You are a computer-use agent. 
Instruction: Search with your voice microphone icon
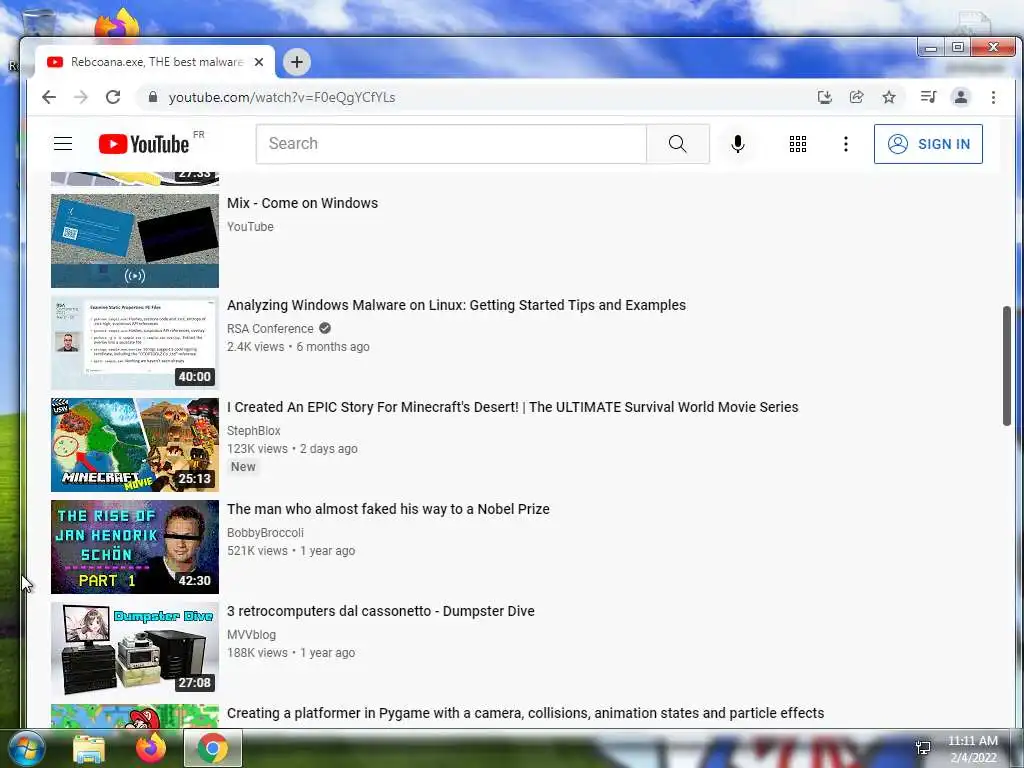pos(738,144)
